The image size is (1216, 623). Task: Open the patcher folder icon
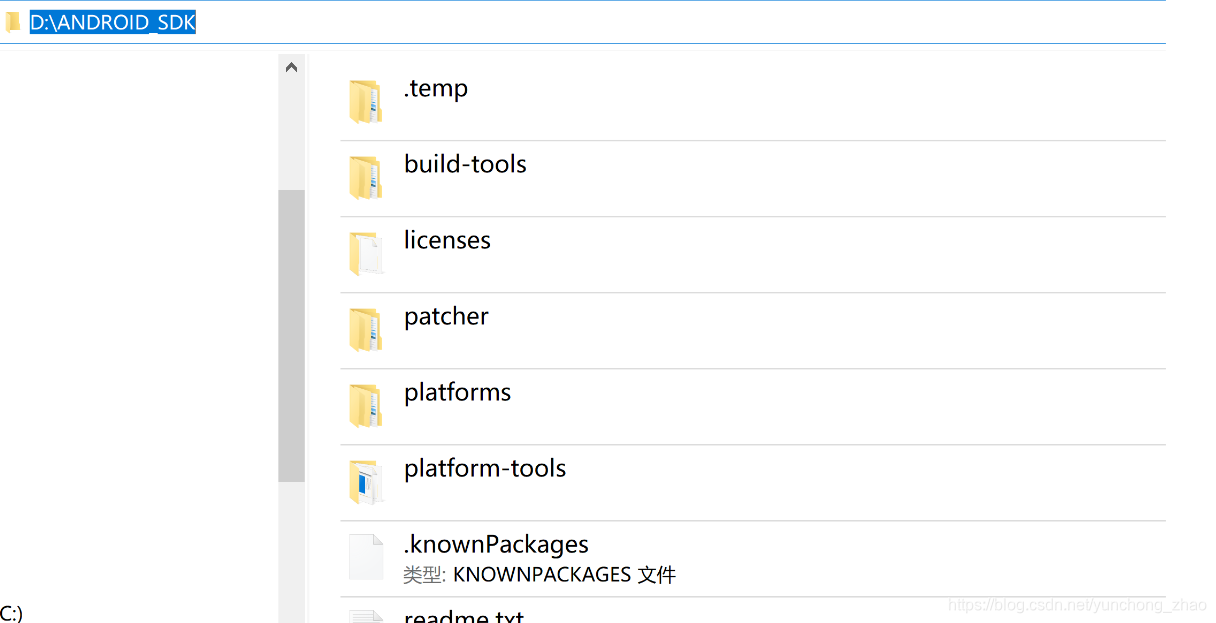tap(365, 330)
